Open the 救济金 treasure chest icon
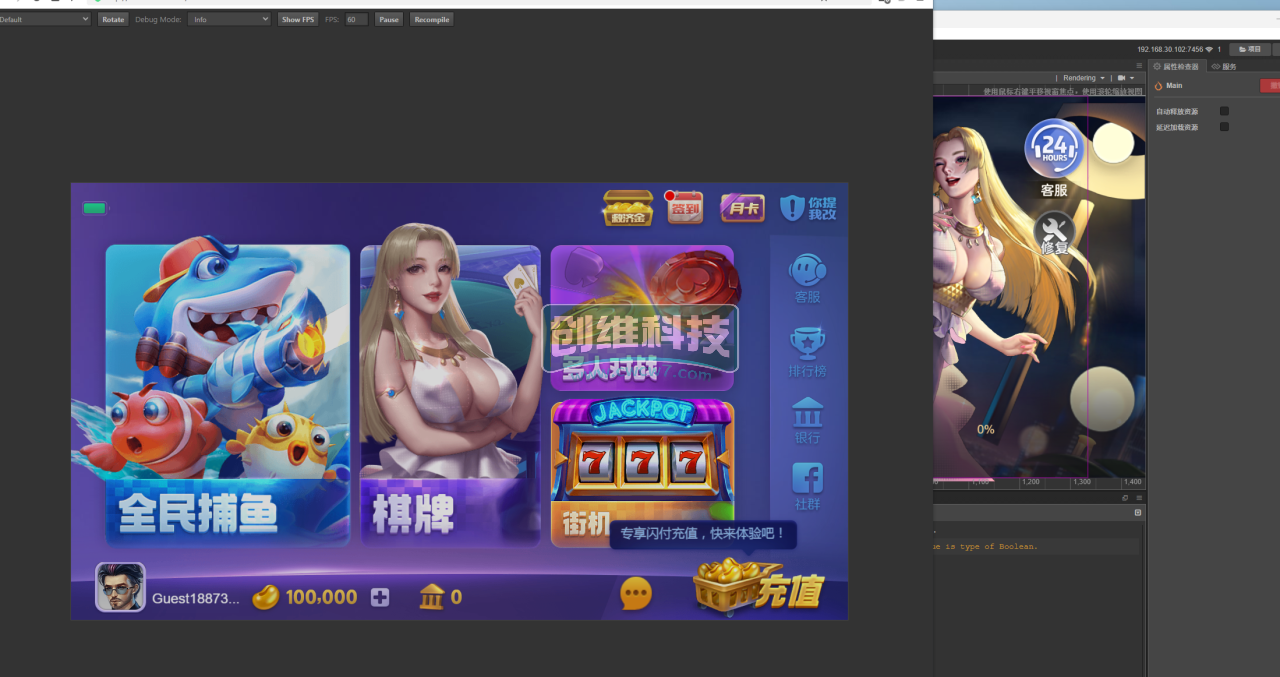 [628, 208]
